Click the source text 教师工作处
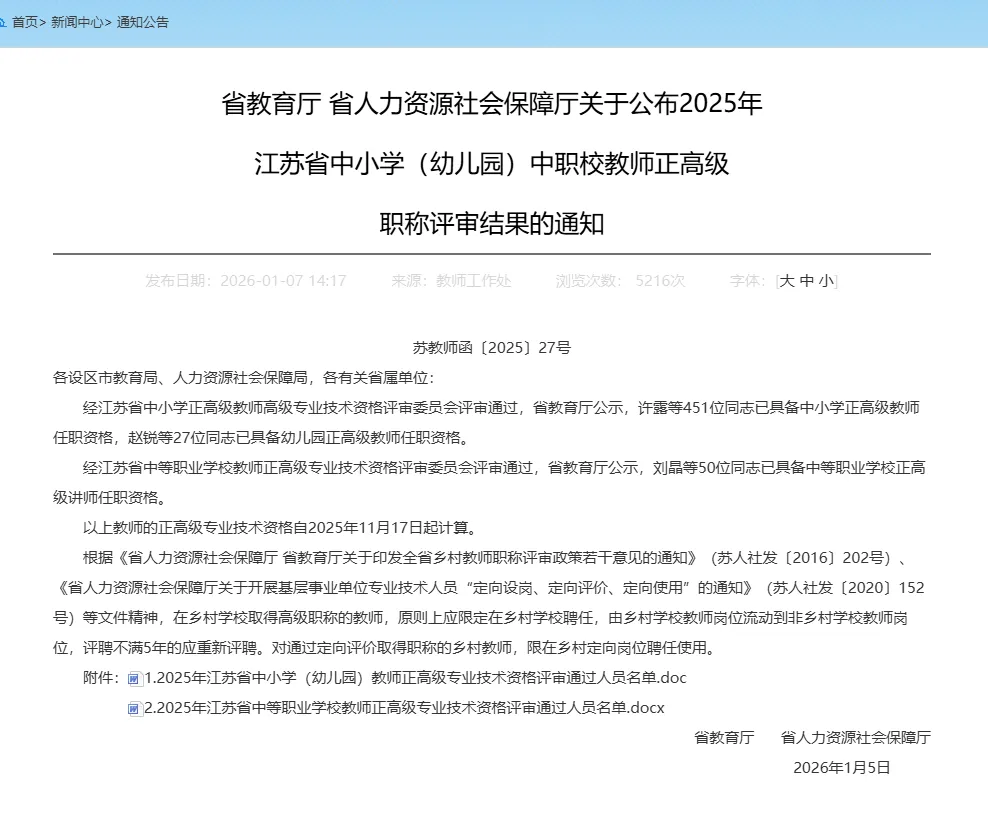This screenshot has height=839, width=988. (x=473, y=281)
